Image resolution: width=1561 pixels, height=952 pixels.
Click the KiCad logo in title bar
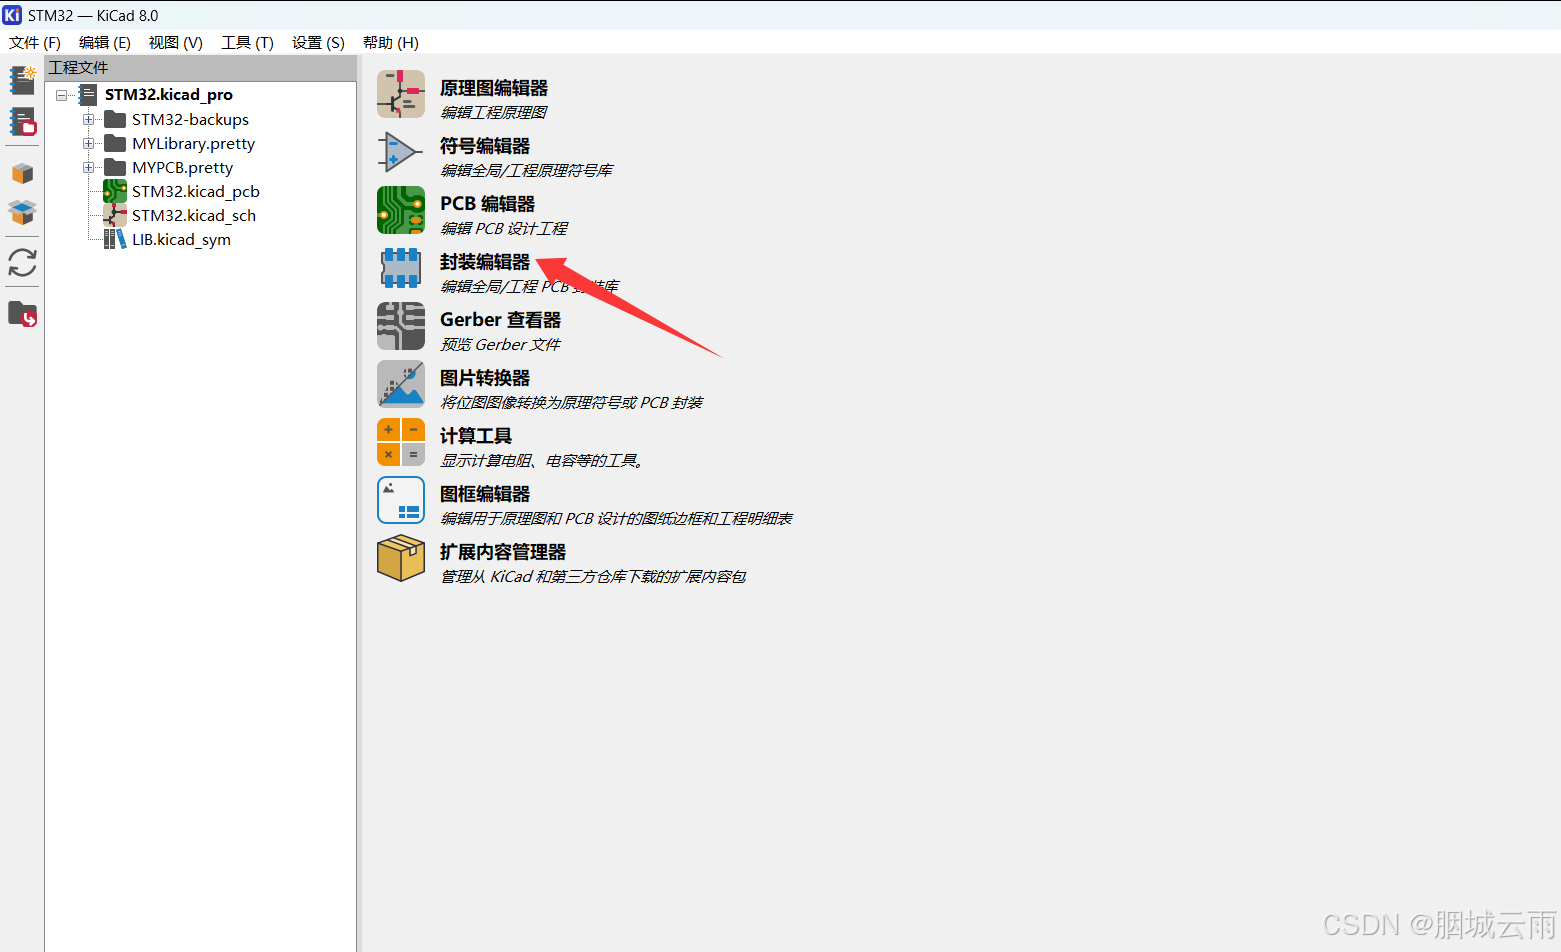coord(12,15)
